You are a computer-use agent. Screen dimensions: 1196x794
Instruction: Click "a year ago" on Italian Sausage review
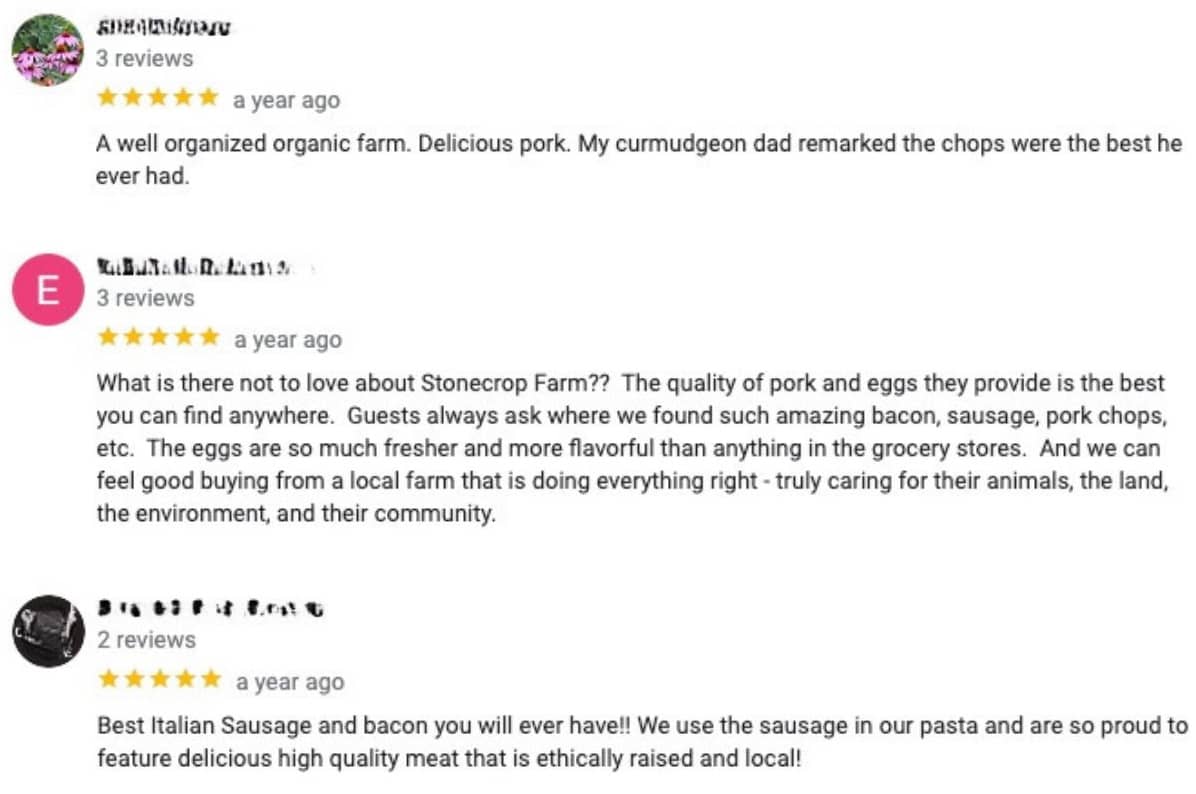point(290,682)
